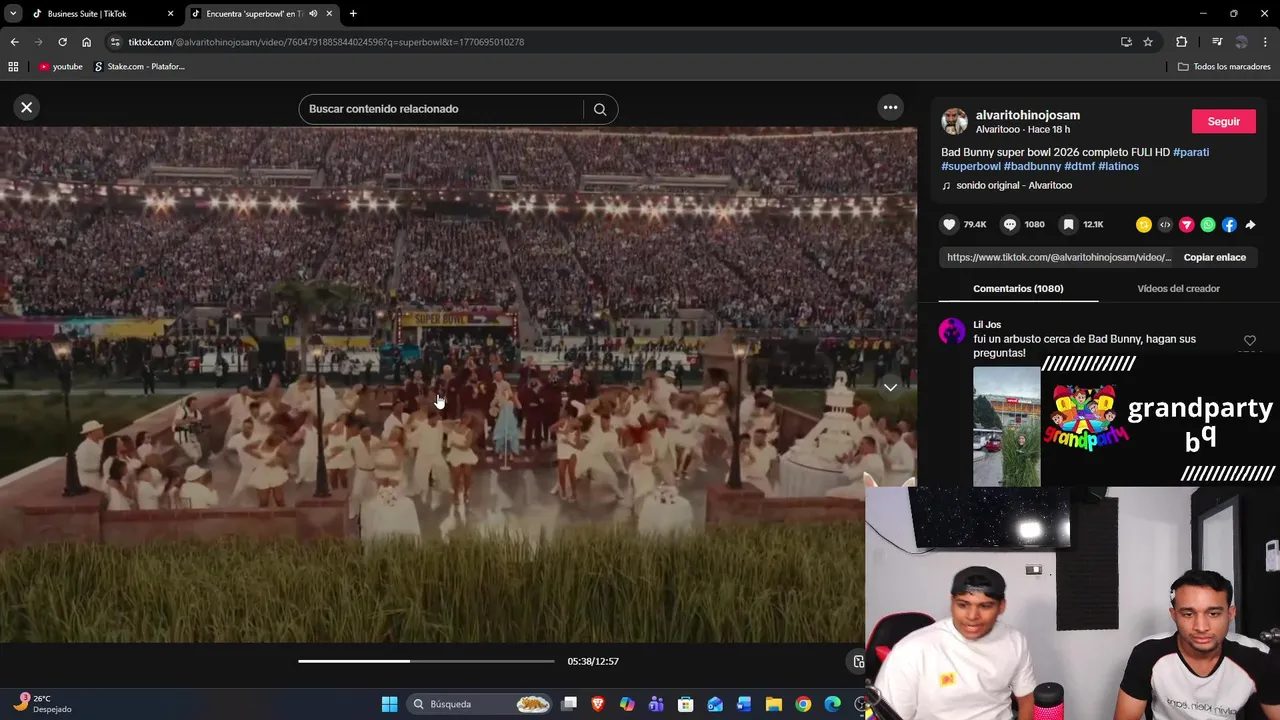Click the browser address bar URL

coord(326,42)
